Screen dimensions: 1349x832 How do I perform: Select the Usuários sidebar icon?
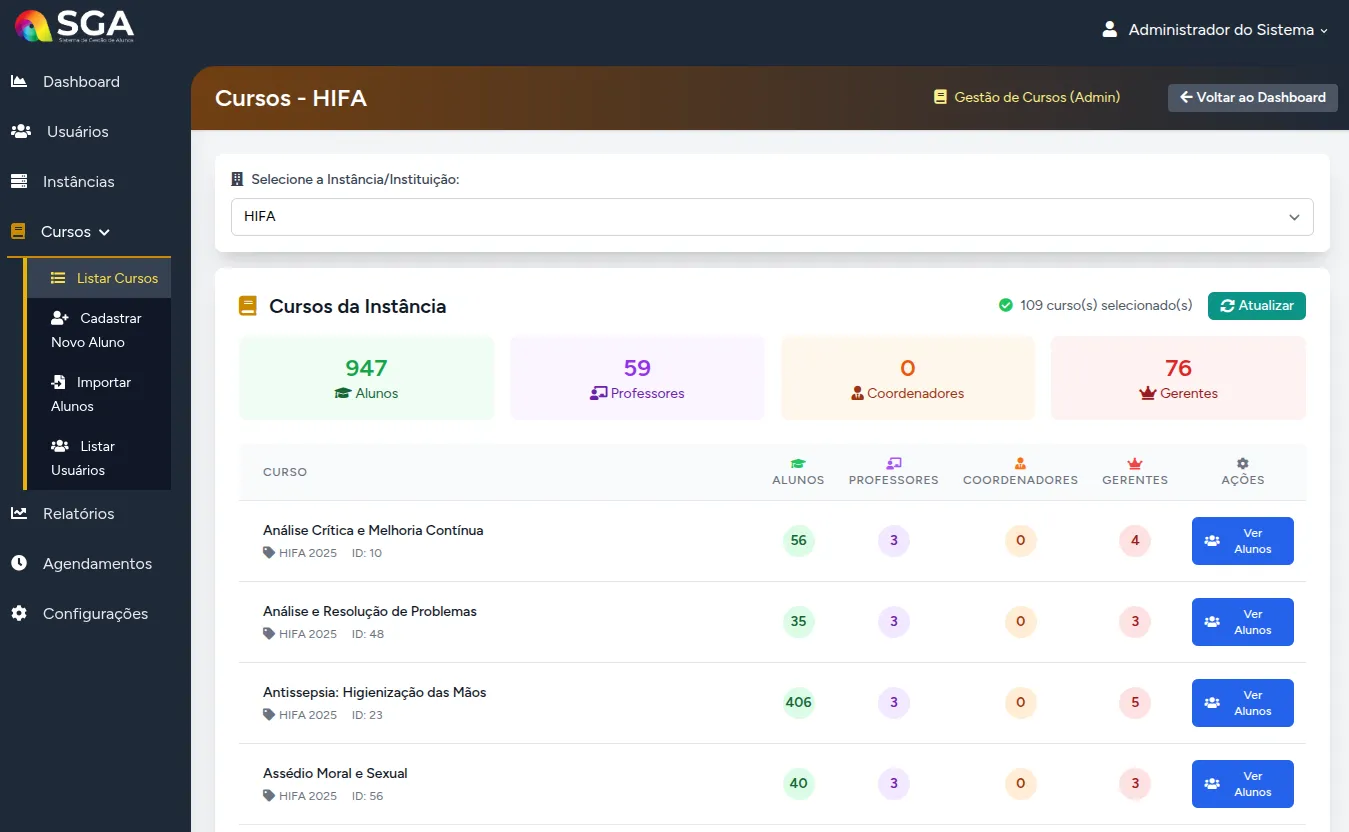coord(19,131)
